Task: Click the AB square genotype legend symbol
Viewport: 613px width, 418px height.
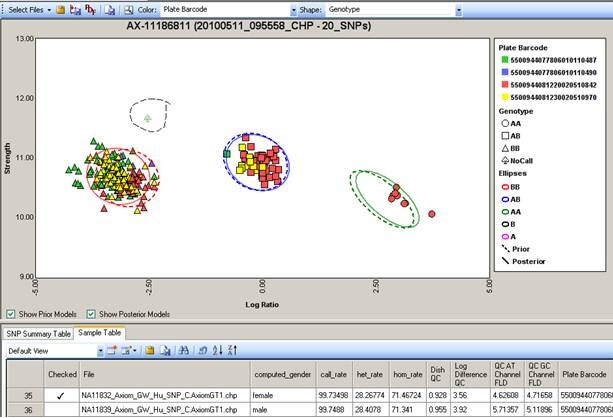Action: pyautogui.click(x=505, y=136)
